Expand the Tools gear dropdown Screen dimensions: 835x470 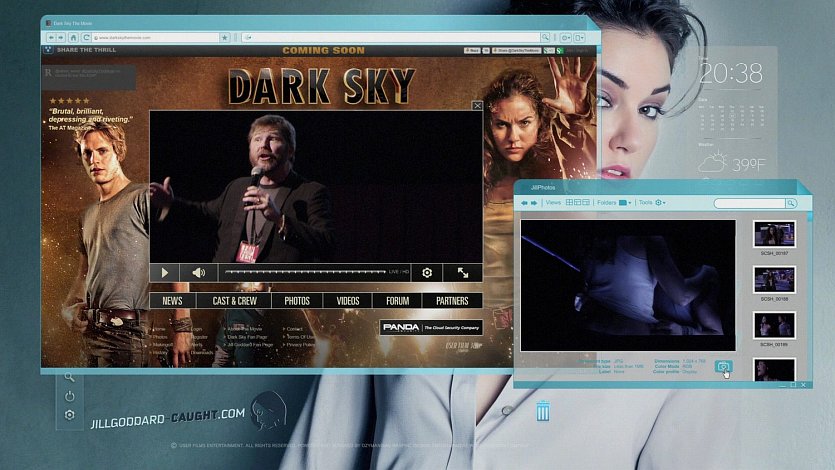pos(660,203)
